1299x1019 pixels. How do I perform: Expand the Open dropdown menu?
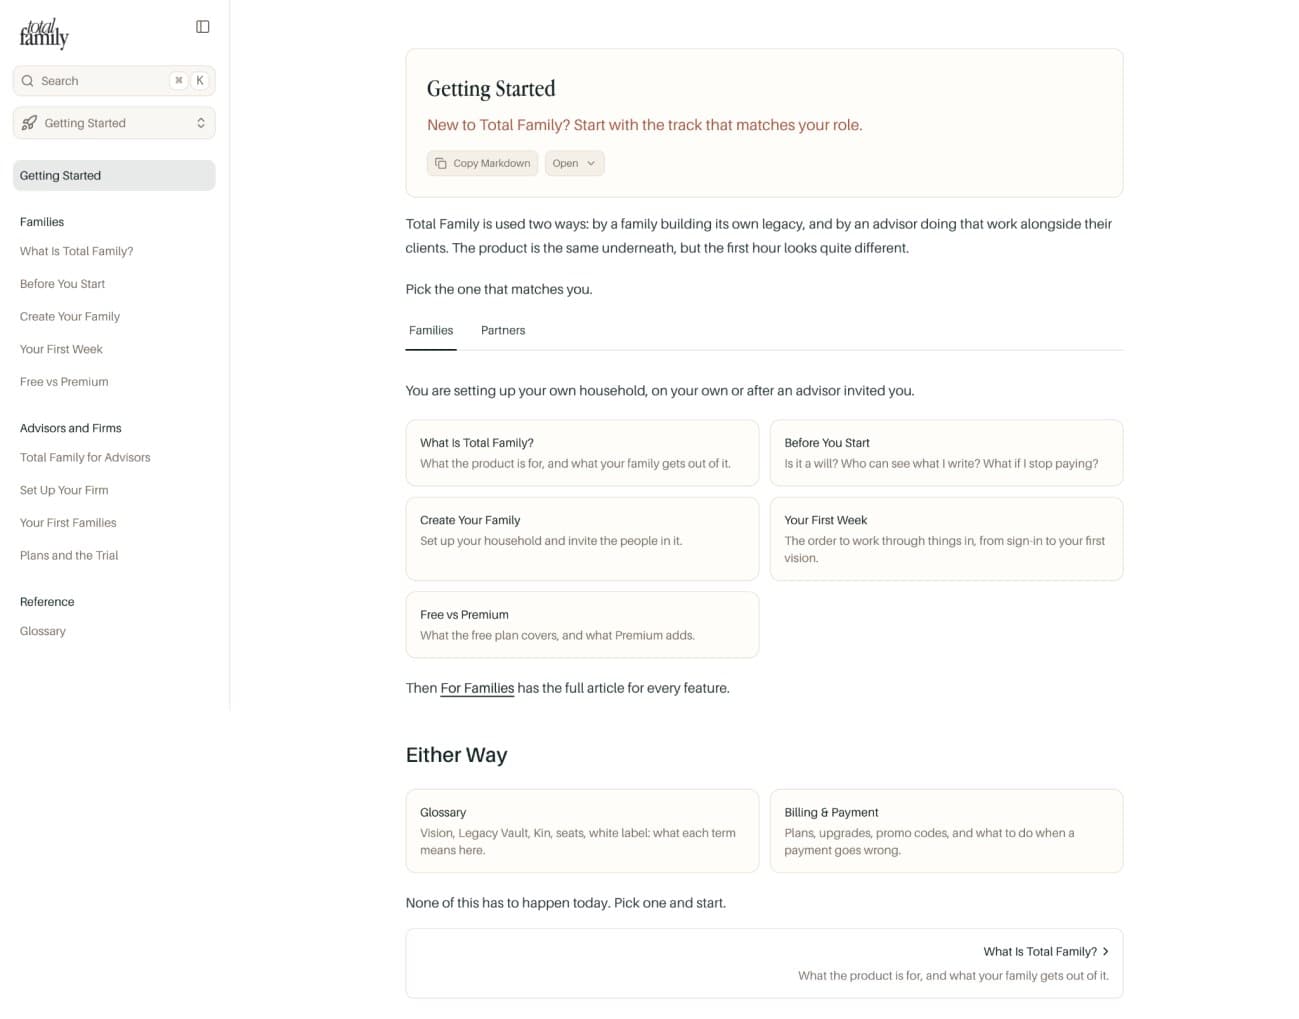(575, 163)
